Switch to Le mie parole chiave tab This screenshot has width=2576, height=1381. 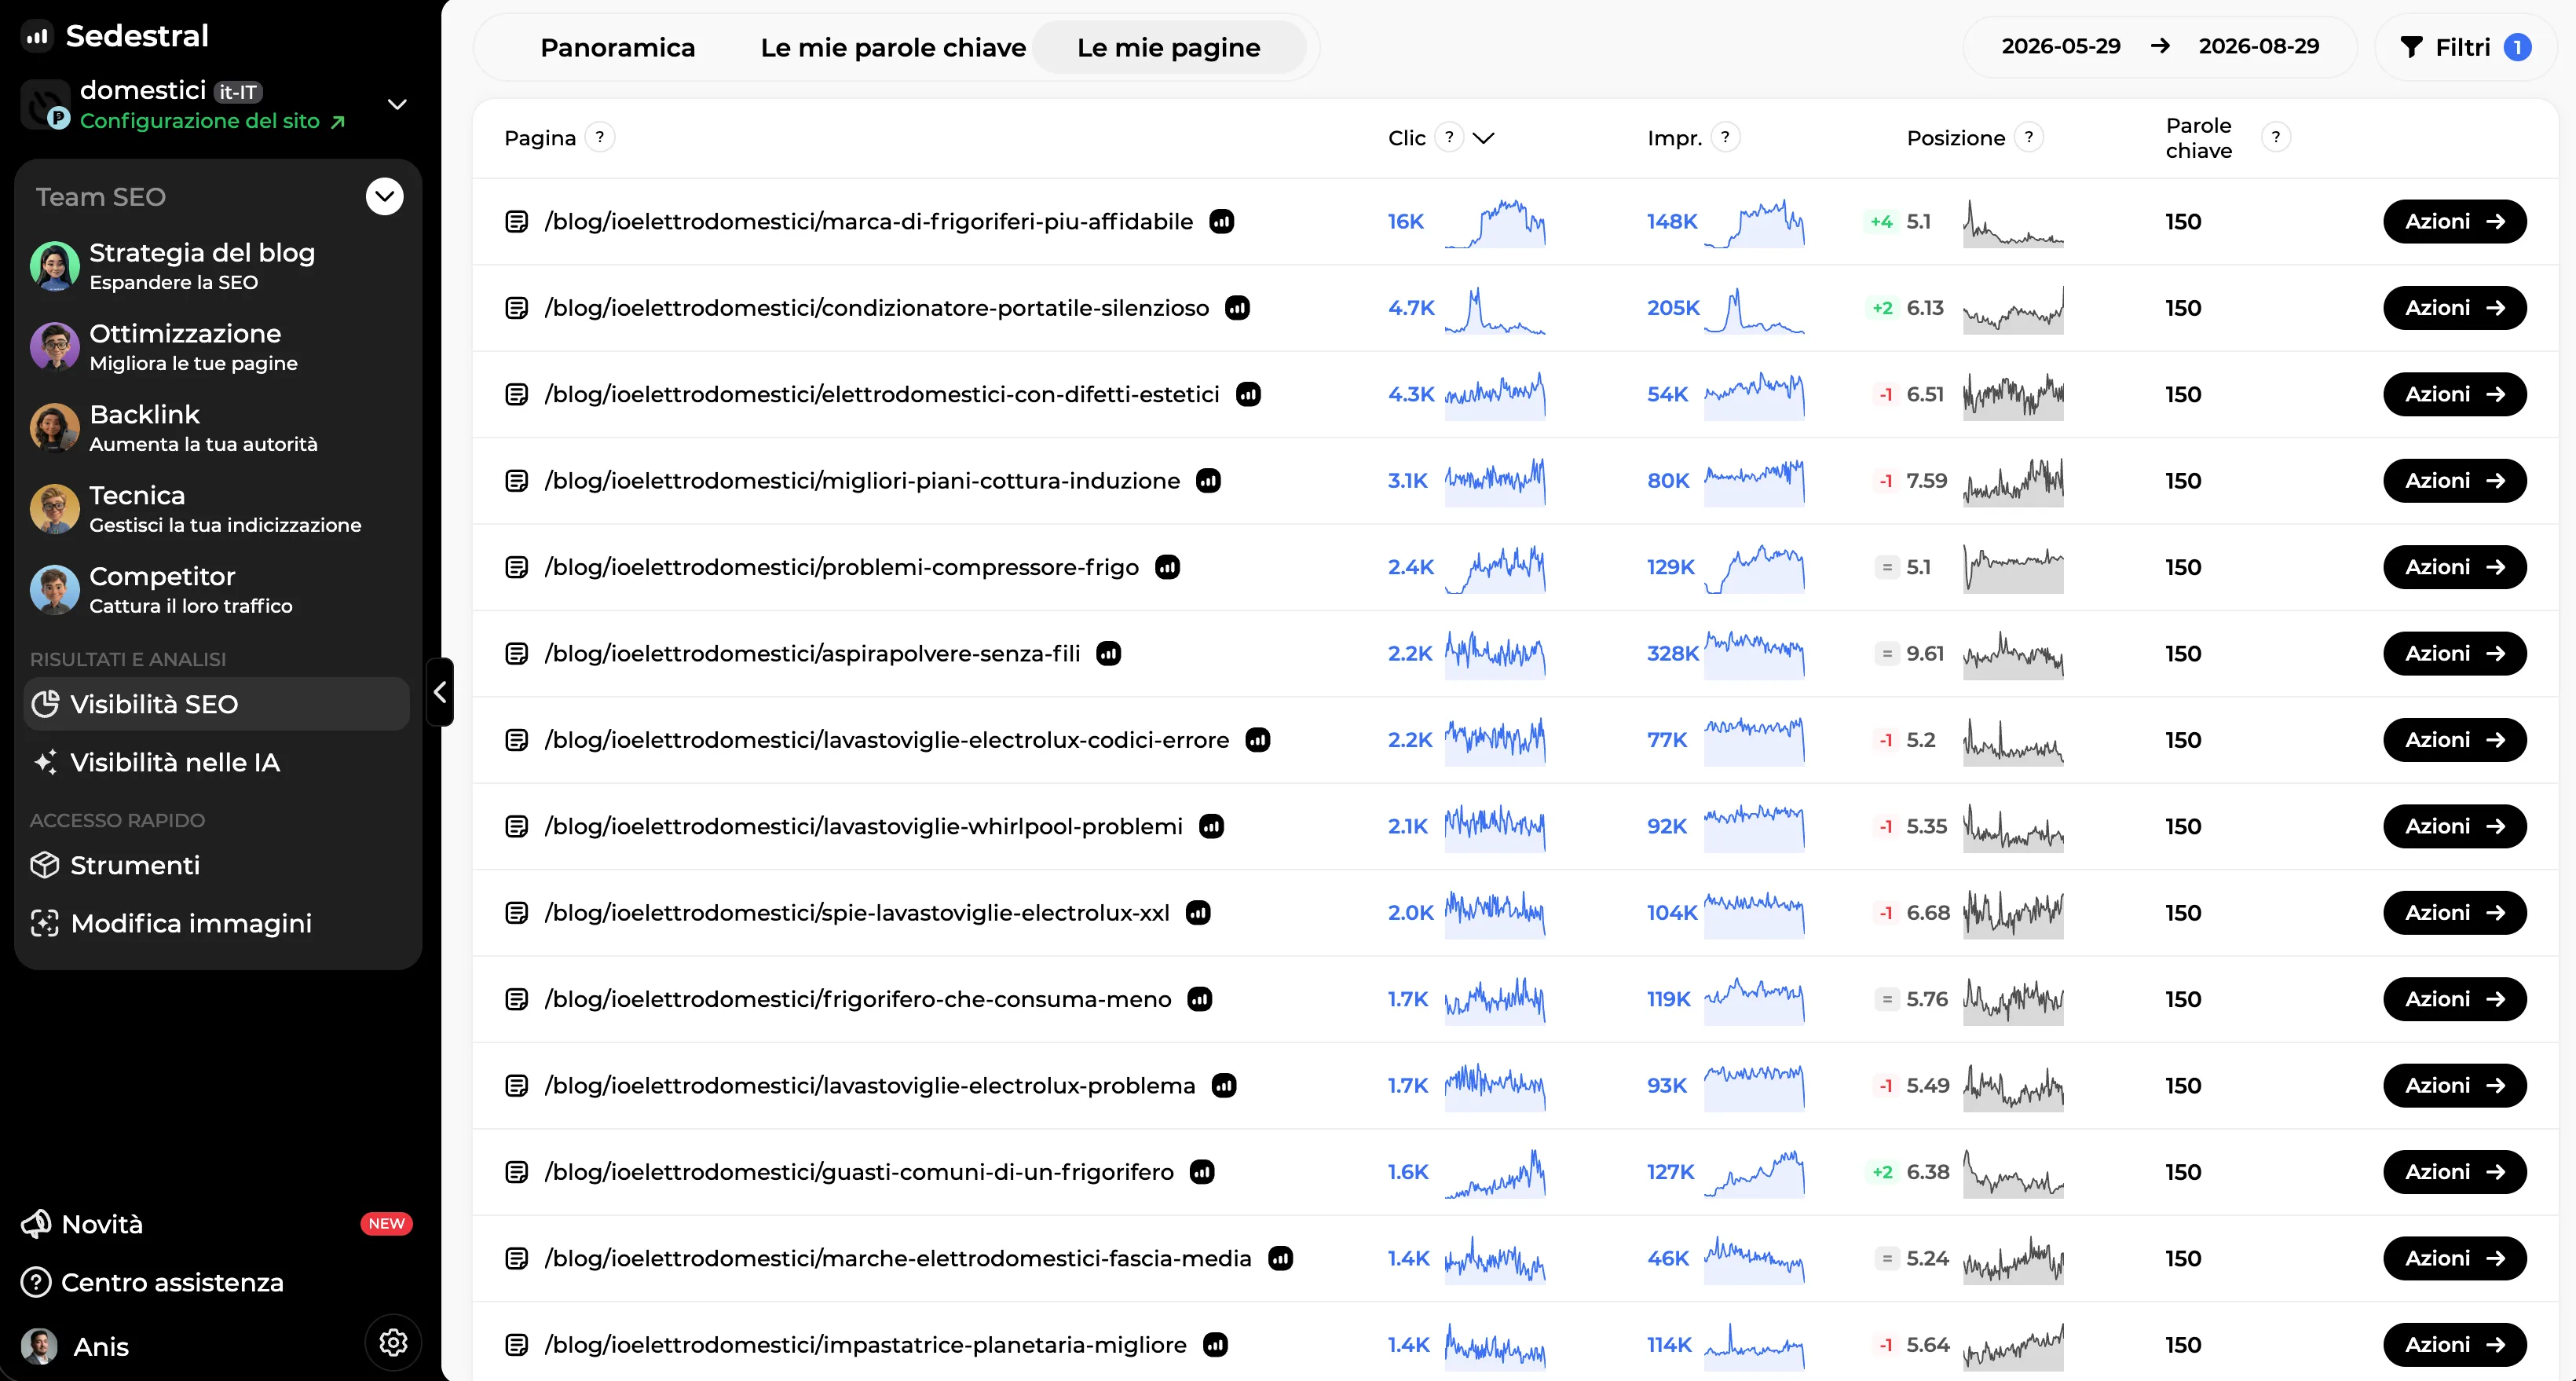(893, 47)
